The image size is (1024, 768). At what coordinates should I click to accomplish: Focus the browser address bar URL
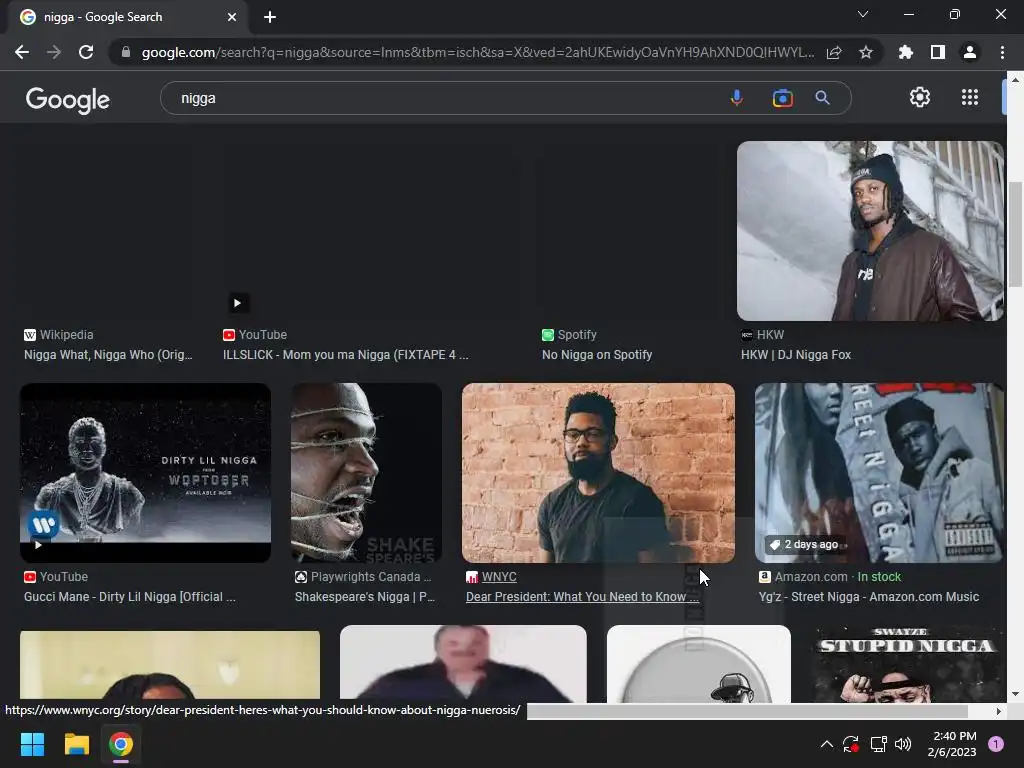[477, 52]
